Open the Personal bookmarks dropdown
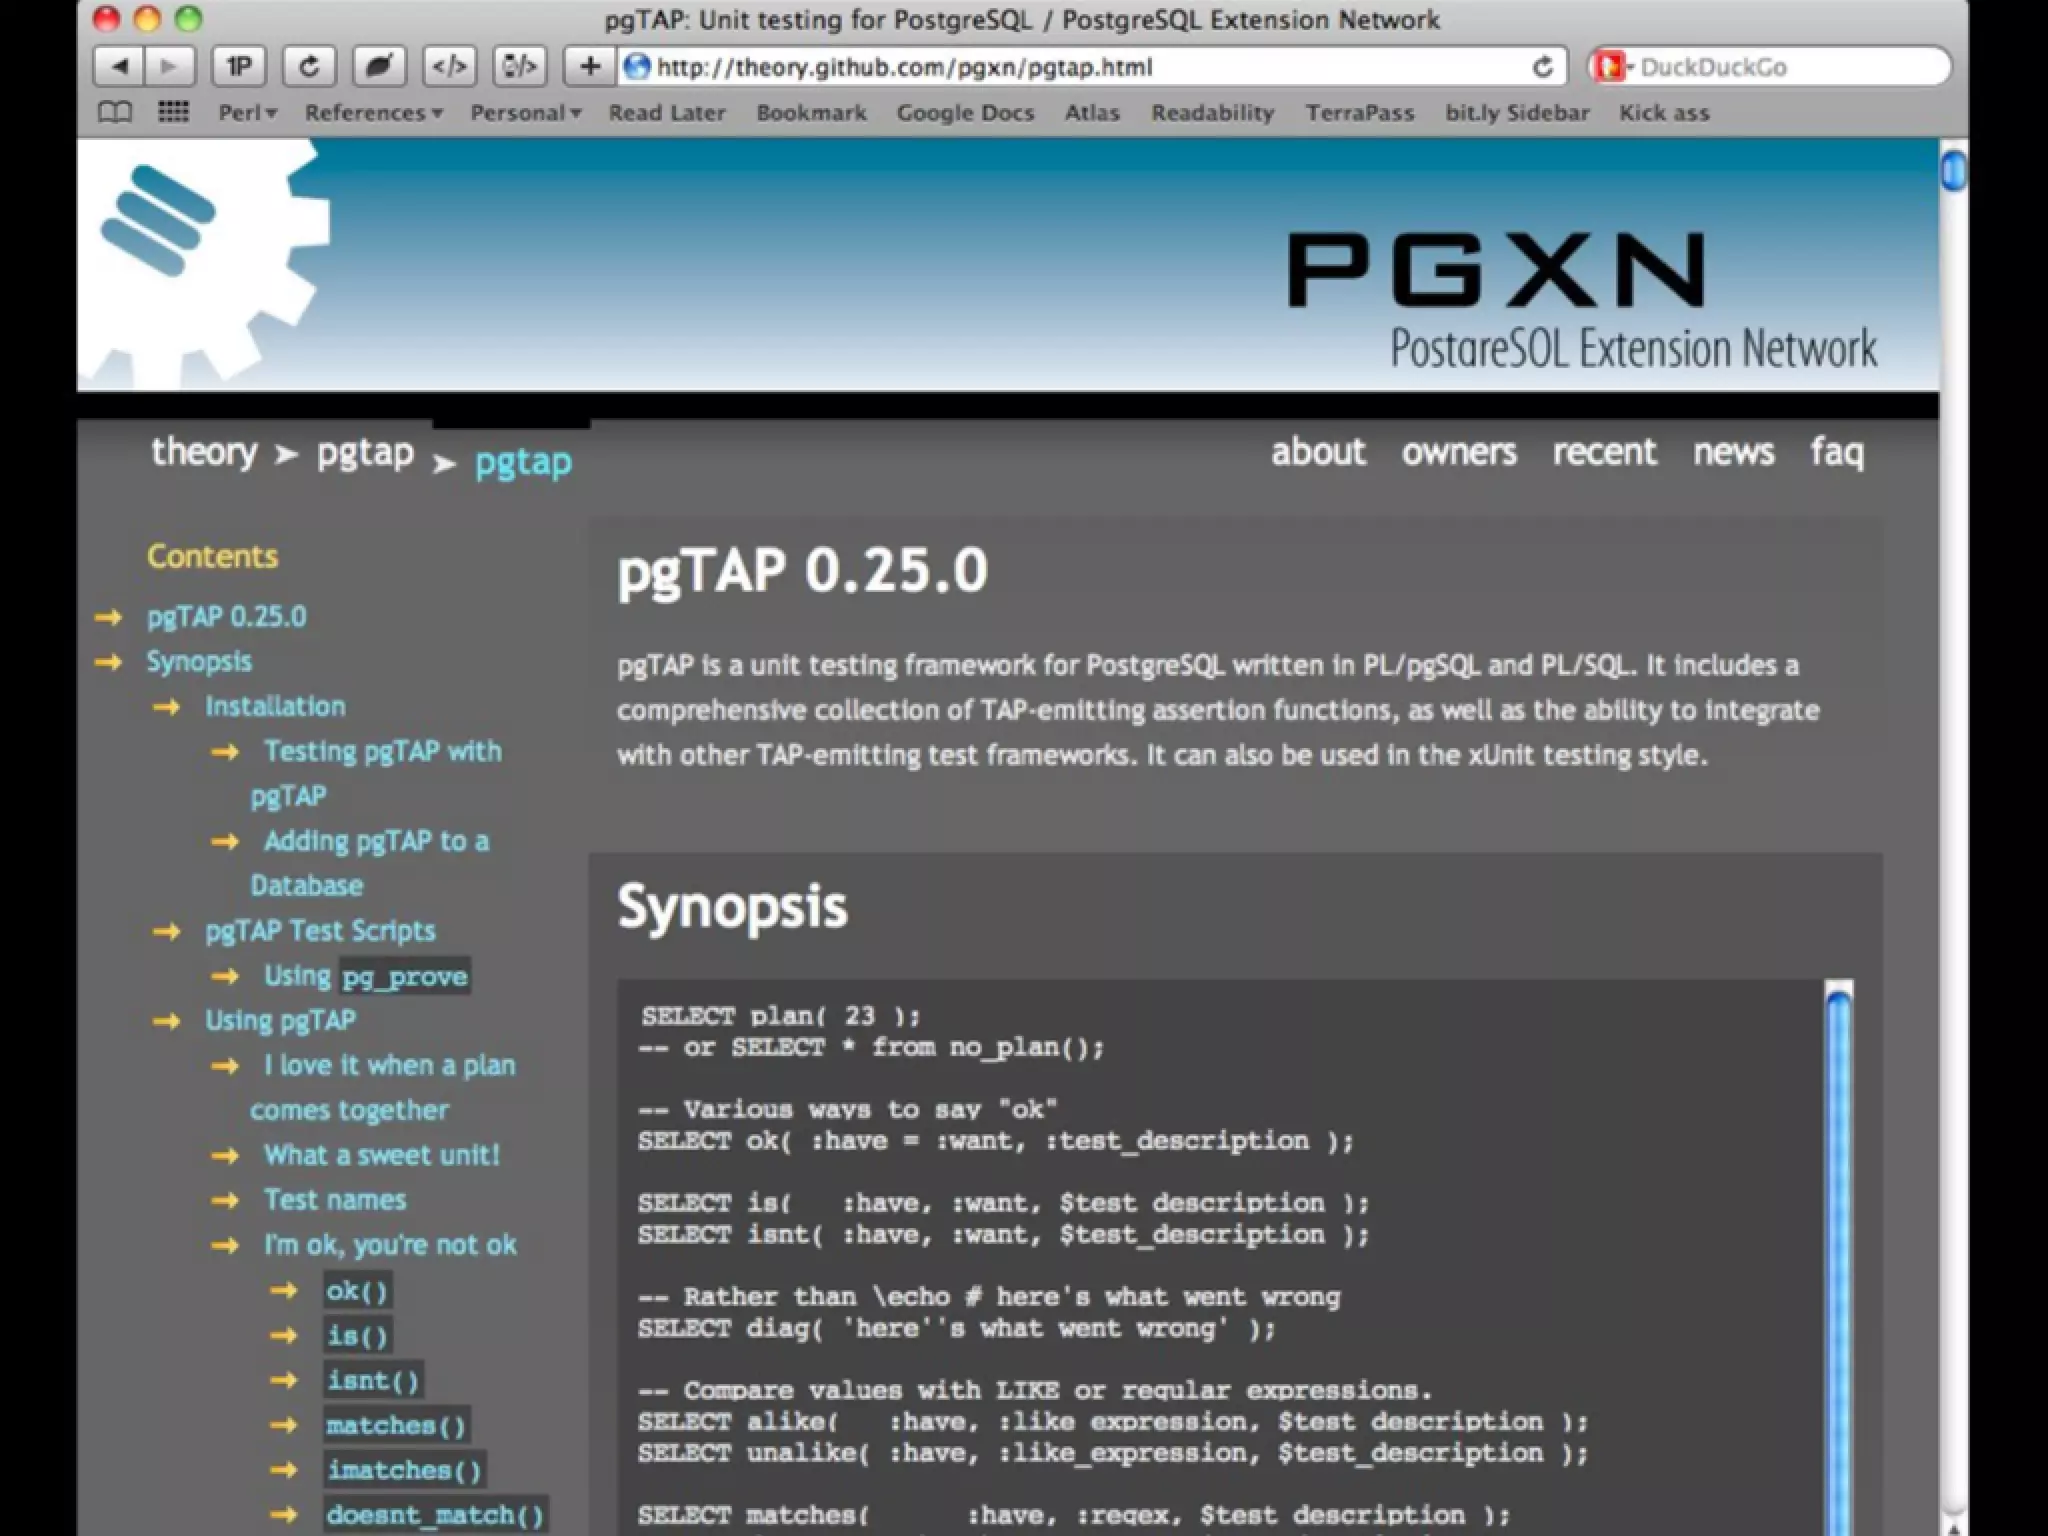This screenshot has width=2048, height=1536. click(525, 113)
